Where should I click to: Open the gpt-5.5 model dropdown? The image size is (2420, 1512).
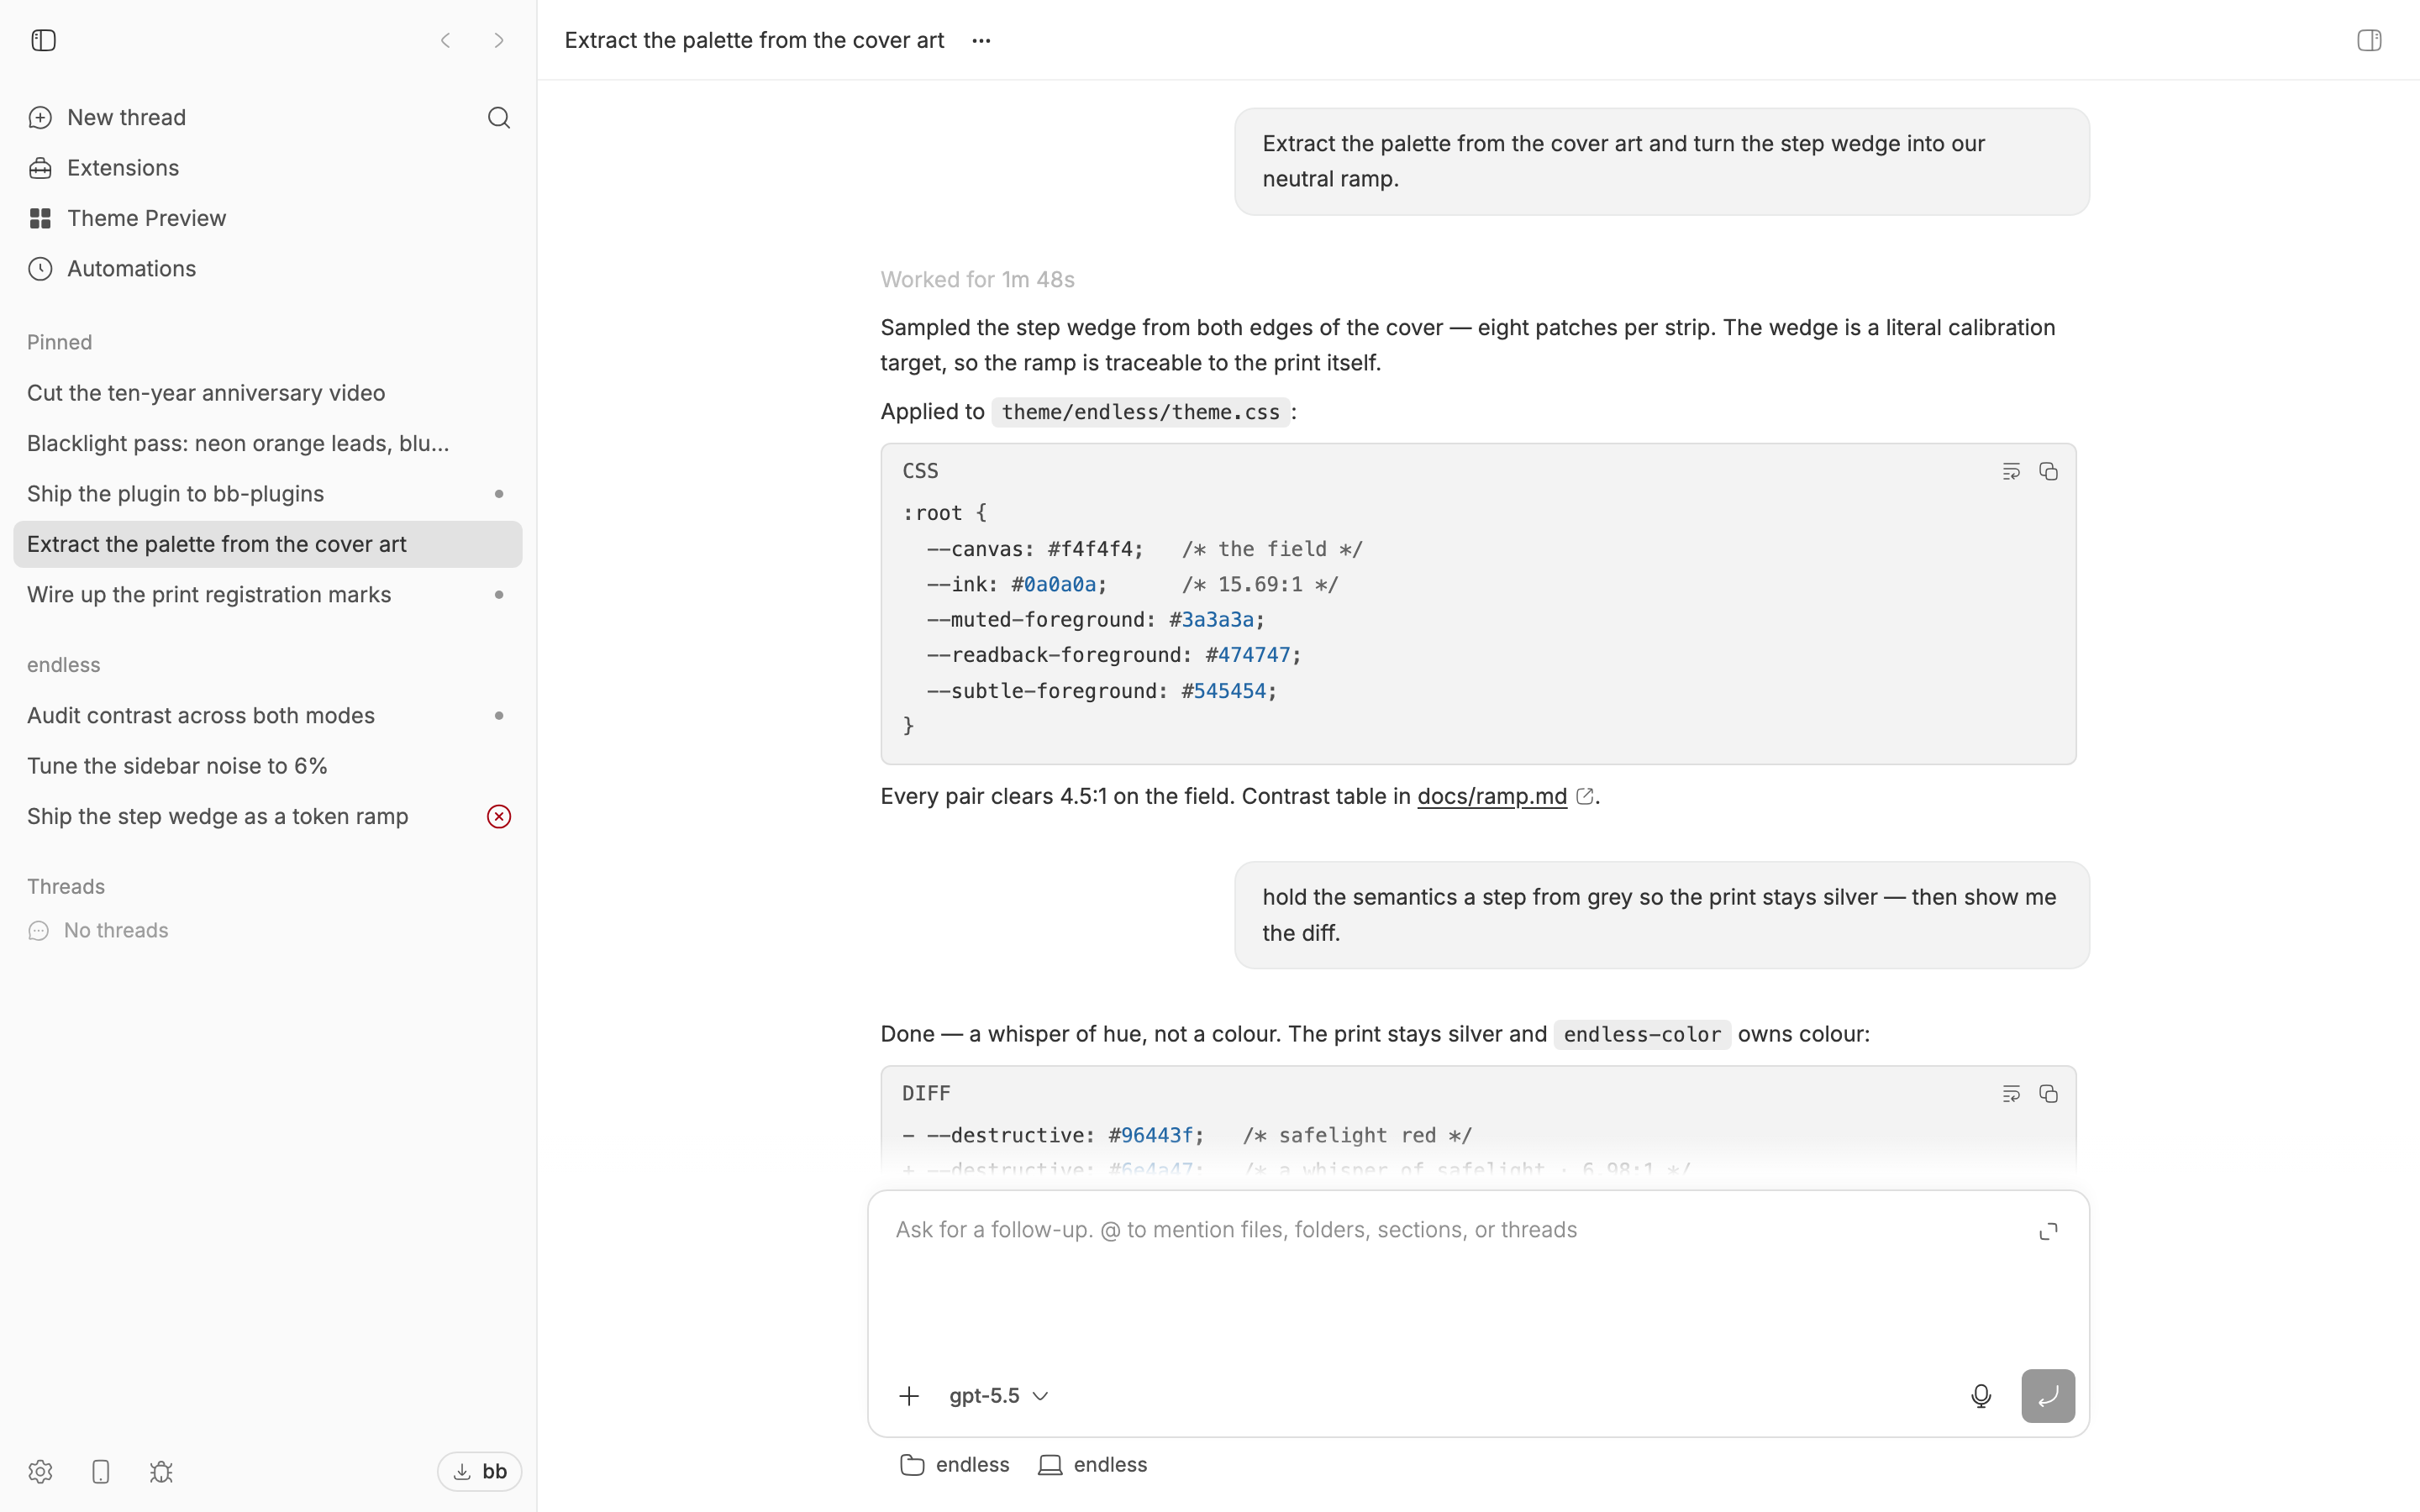pyautogui.click(x=998, y=1396)
